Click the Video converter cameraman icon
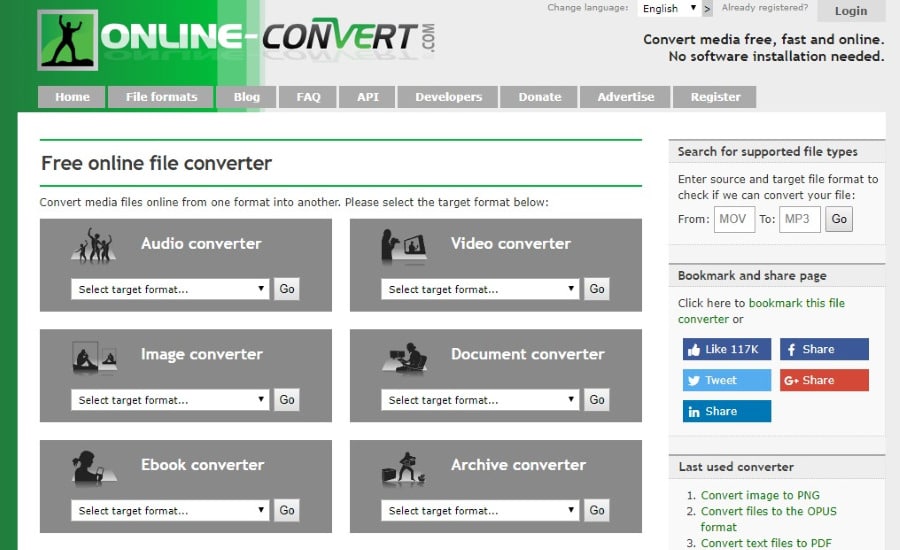The width and height of the screenshot is (900, 550). tap(404, 247)
